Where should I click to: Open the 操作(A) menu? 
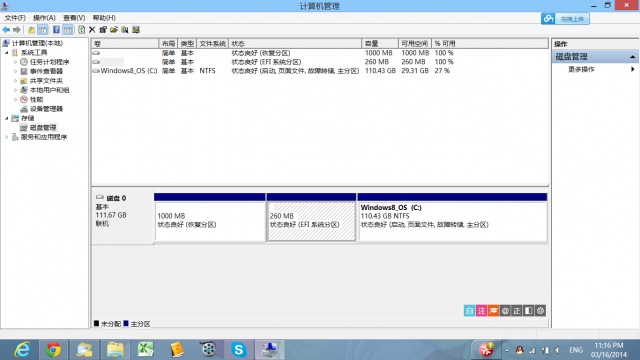pyautogui.click(x=44, y=18)
